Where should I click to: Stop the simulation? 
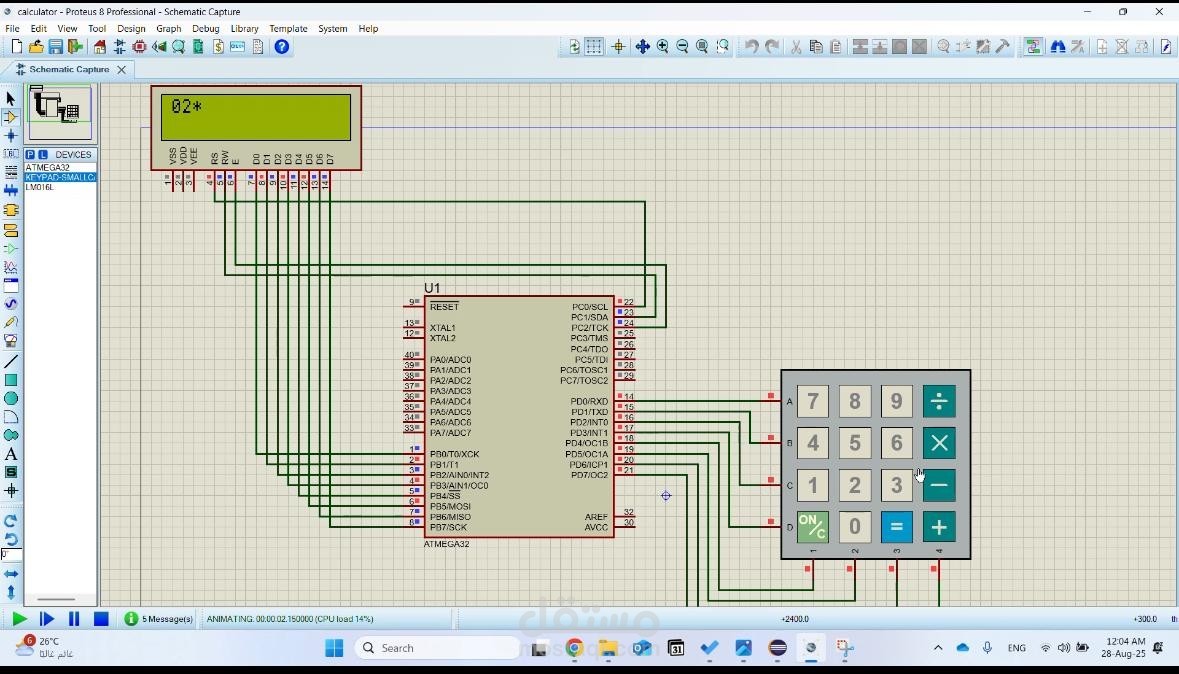coord(101,619)
